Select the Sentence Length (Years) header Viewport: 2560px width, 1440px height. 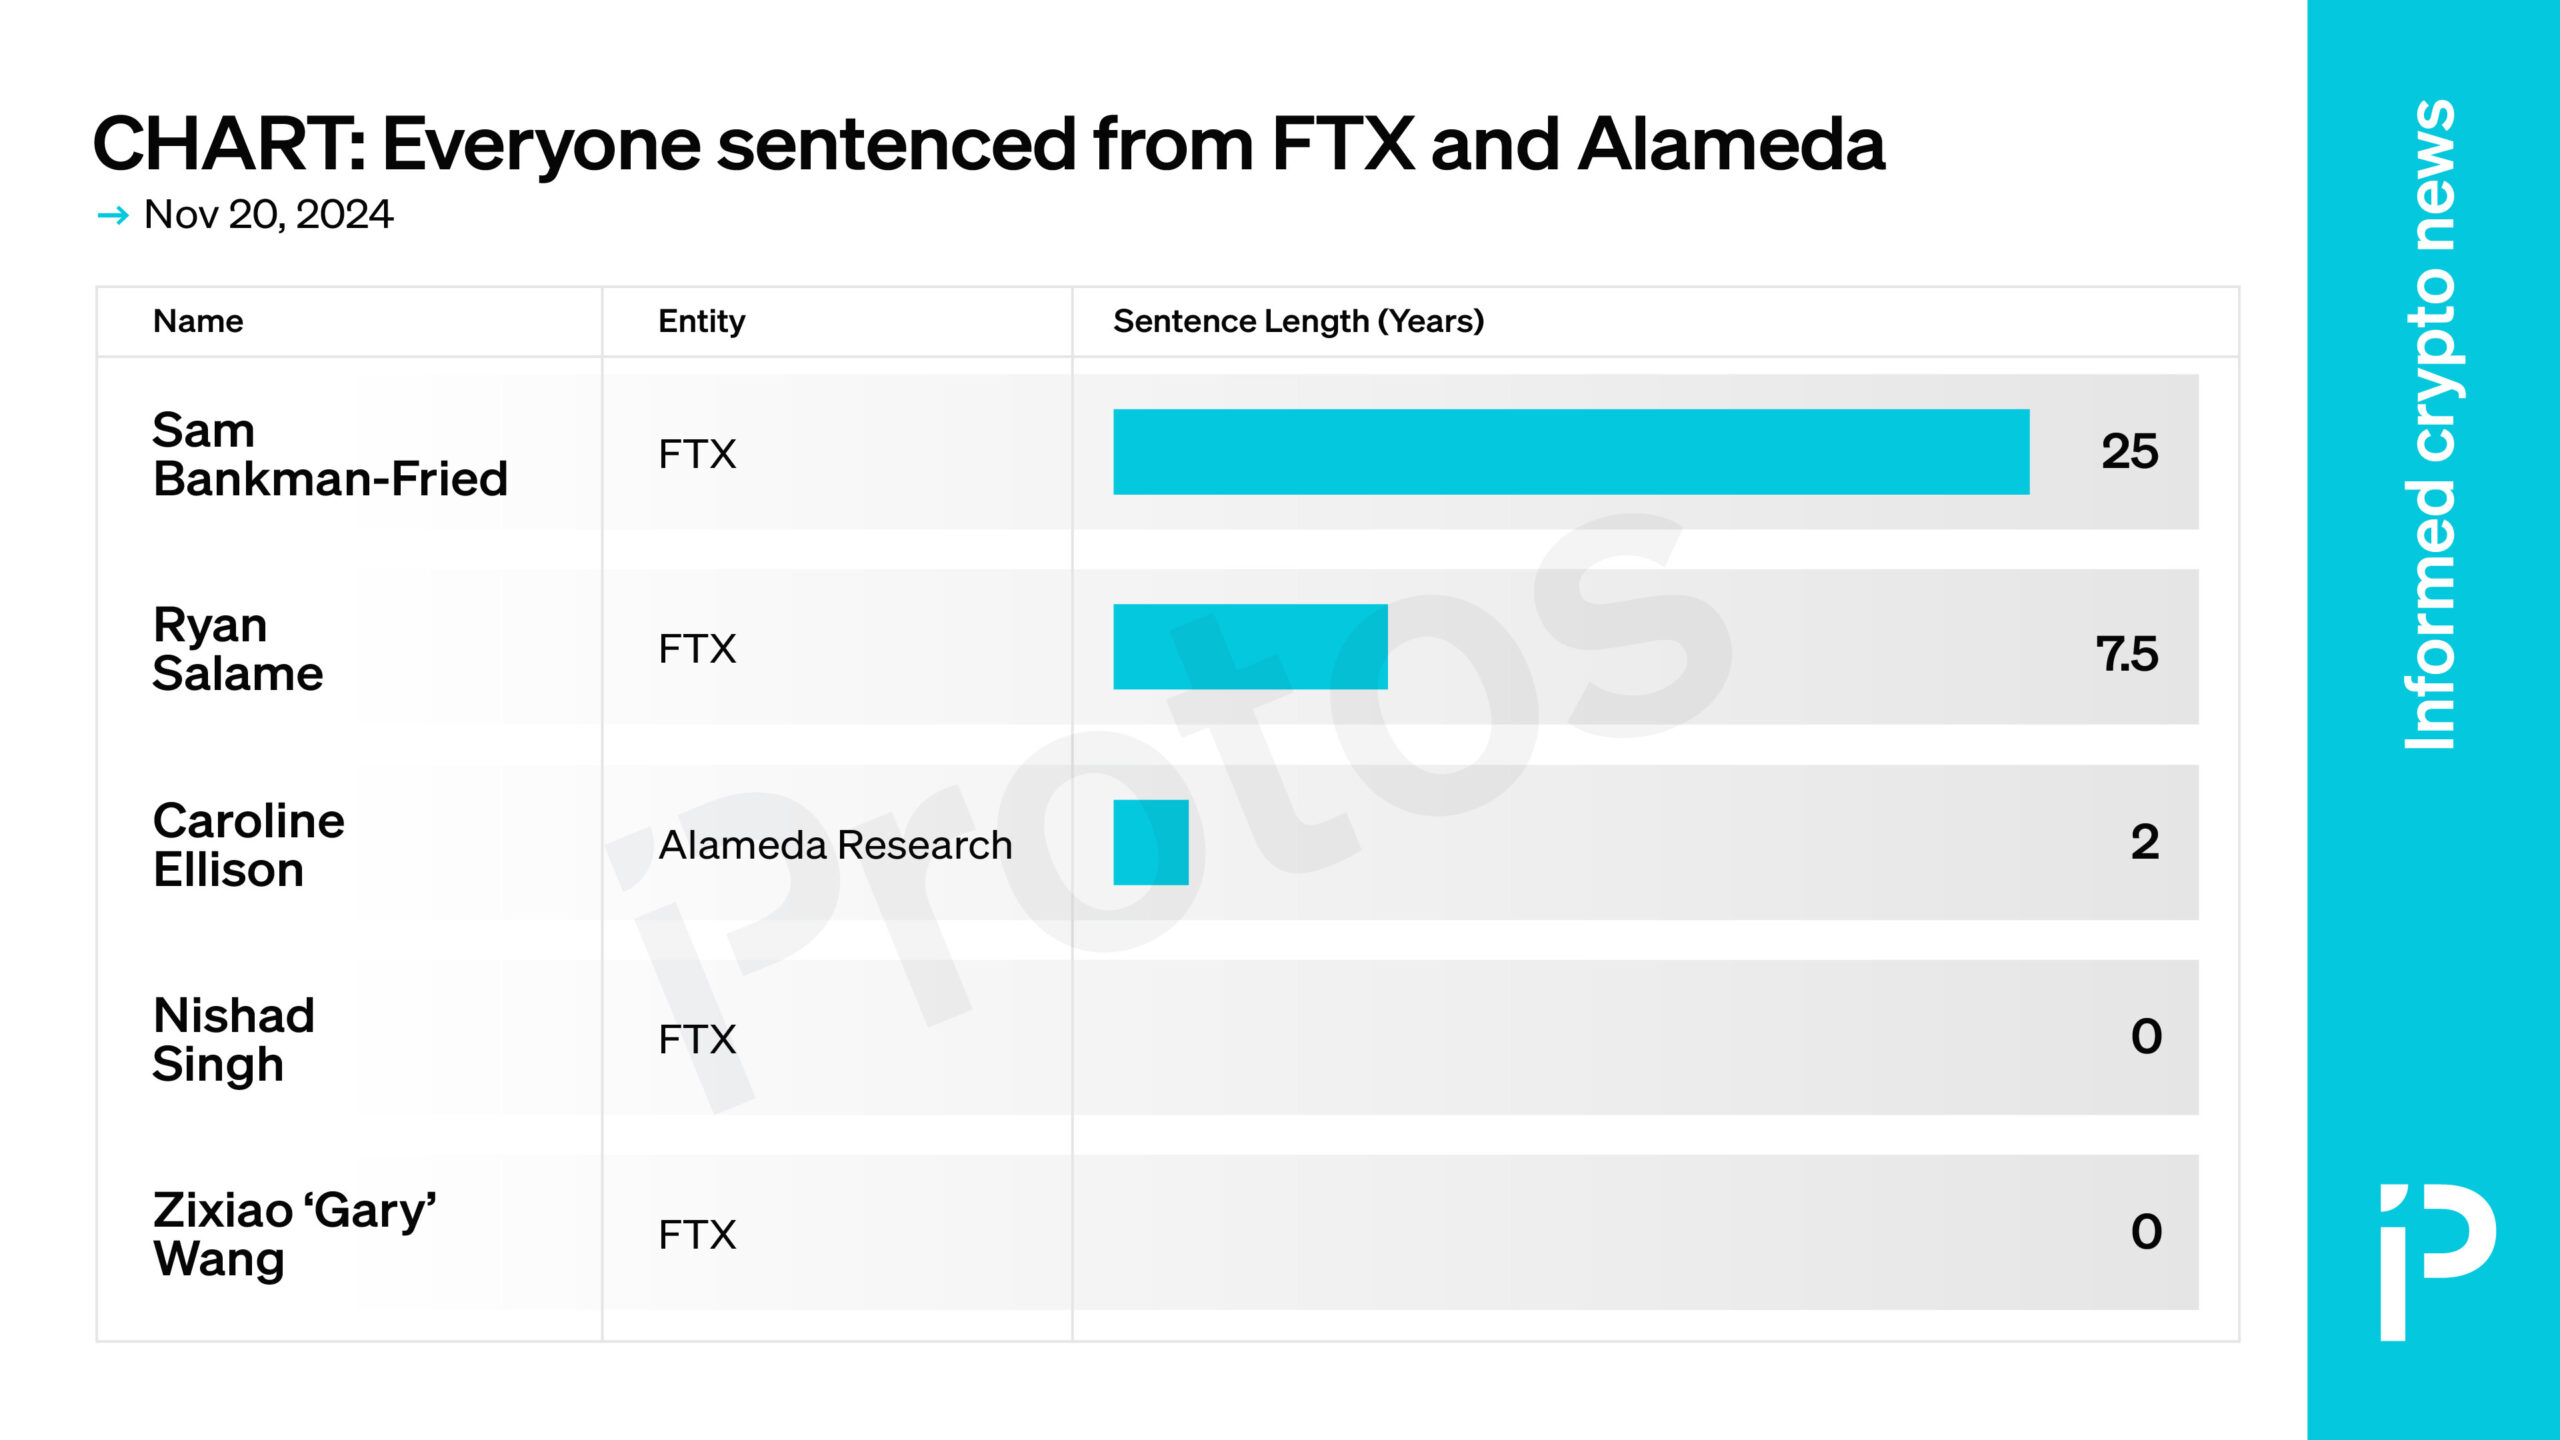[1298, 321]
